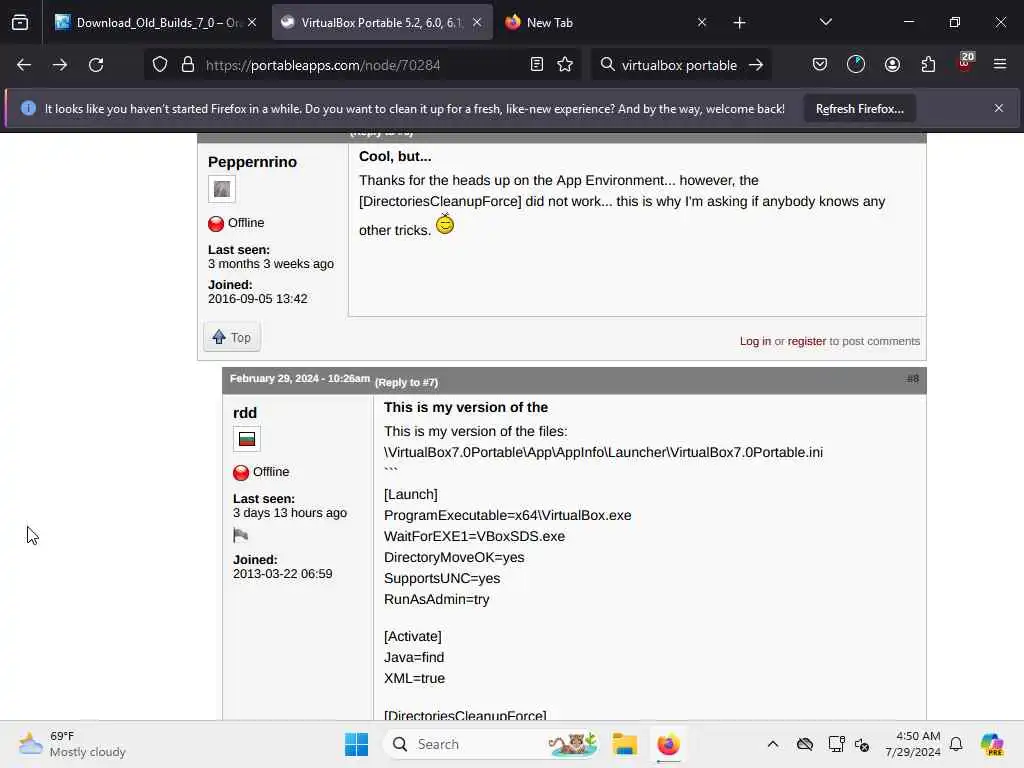Viewport: 1024px width, 768px height.
Task: Click 'Java=find' line
Action: click(x=413, y=658)
